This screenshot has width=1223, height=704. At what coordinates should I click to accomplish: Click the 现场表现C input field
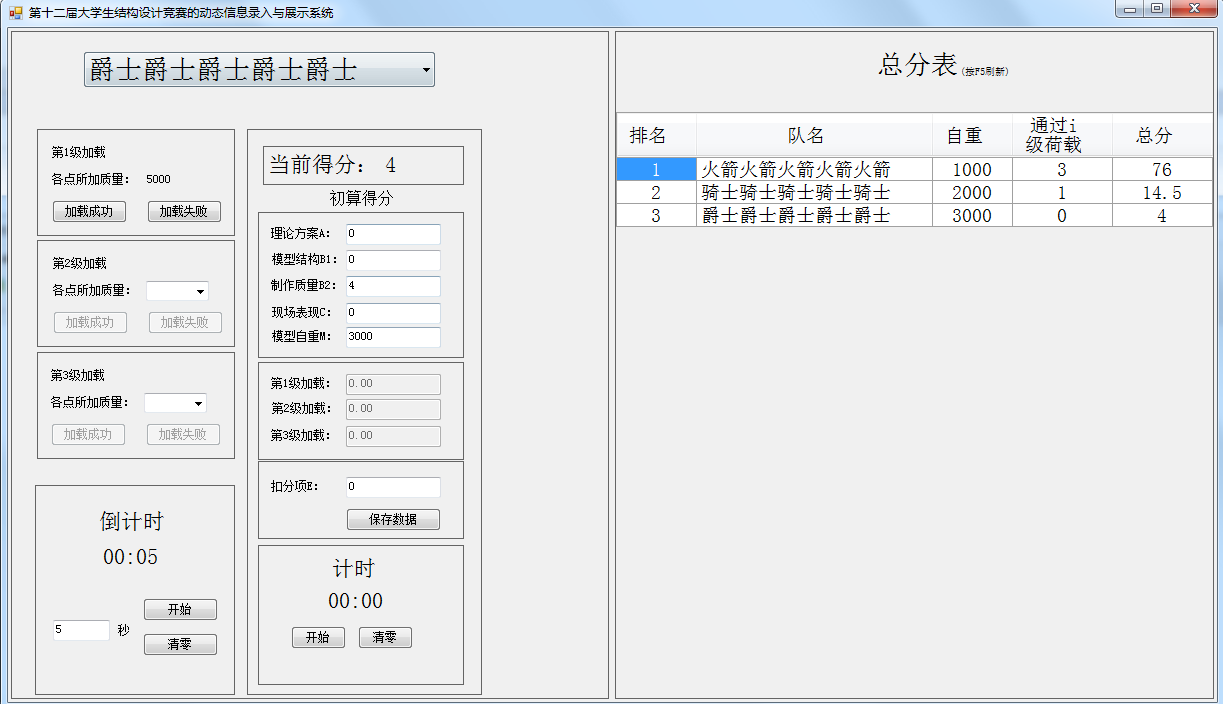pos(393,313)
